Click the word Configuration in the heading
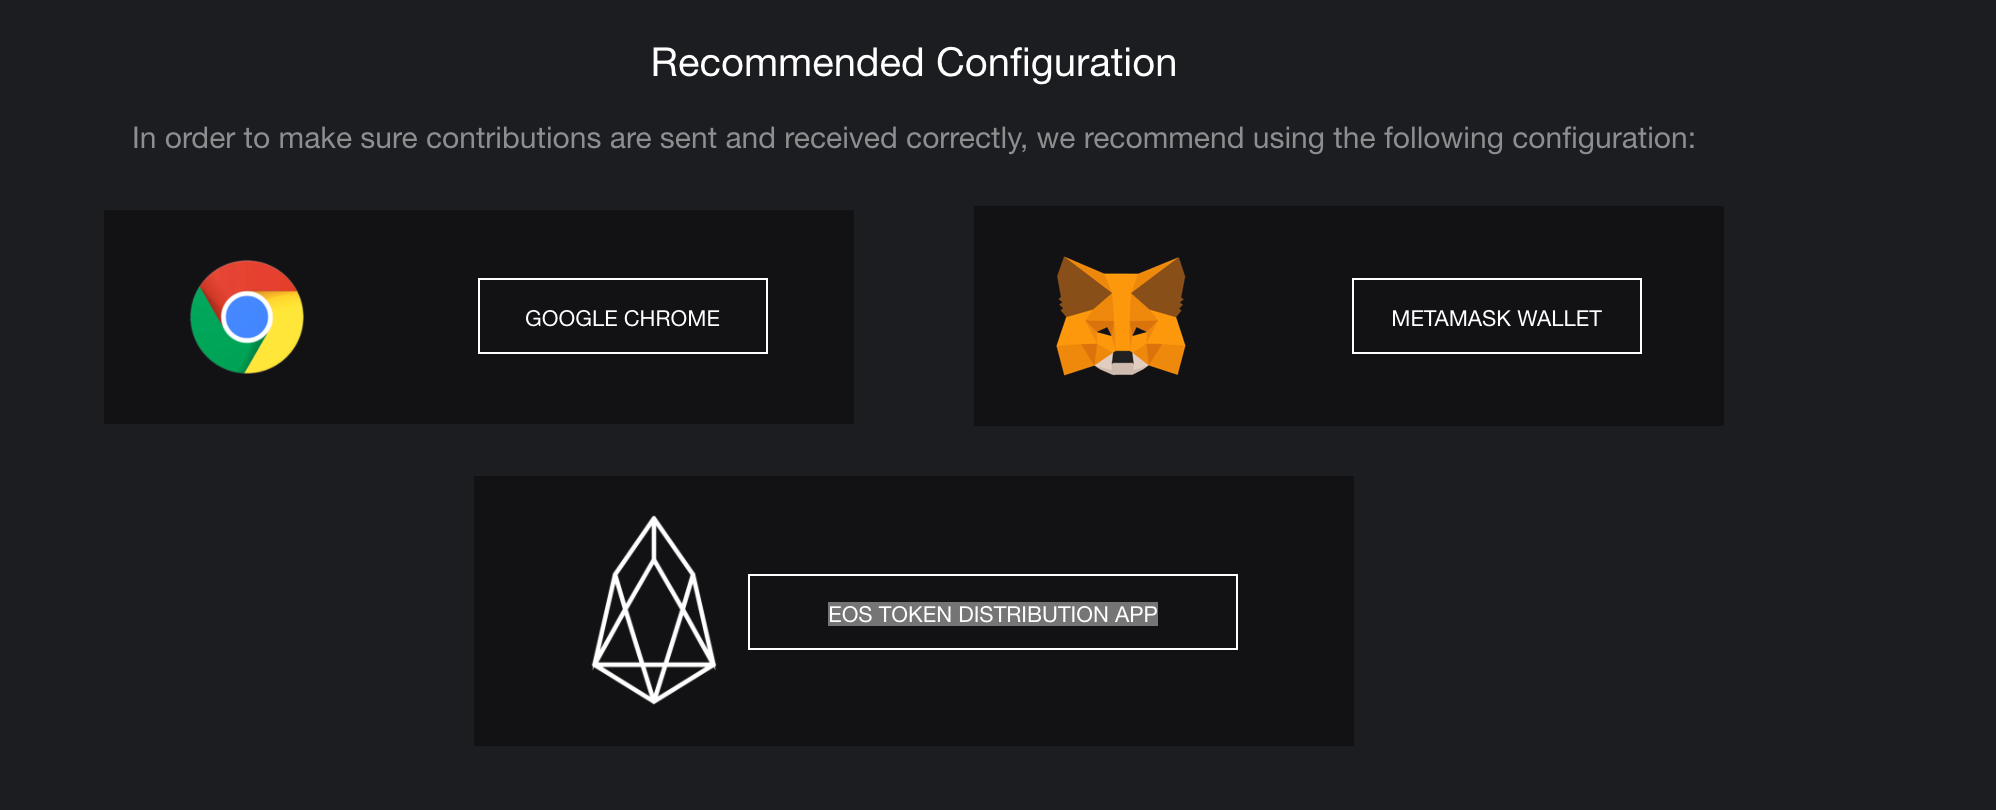 [1057, 63]
